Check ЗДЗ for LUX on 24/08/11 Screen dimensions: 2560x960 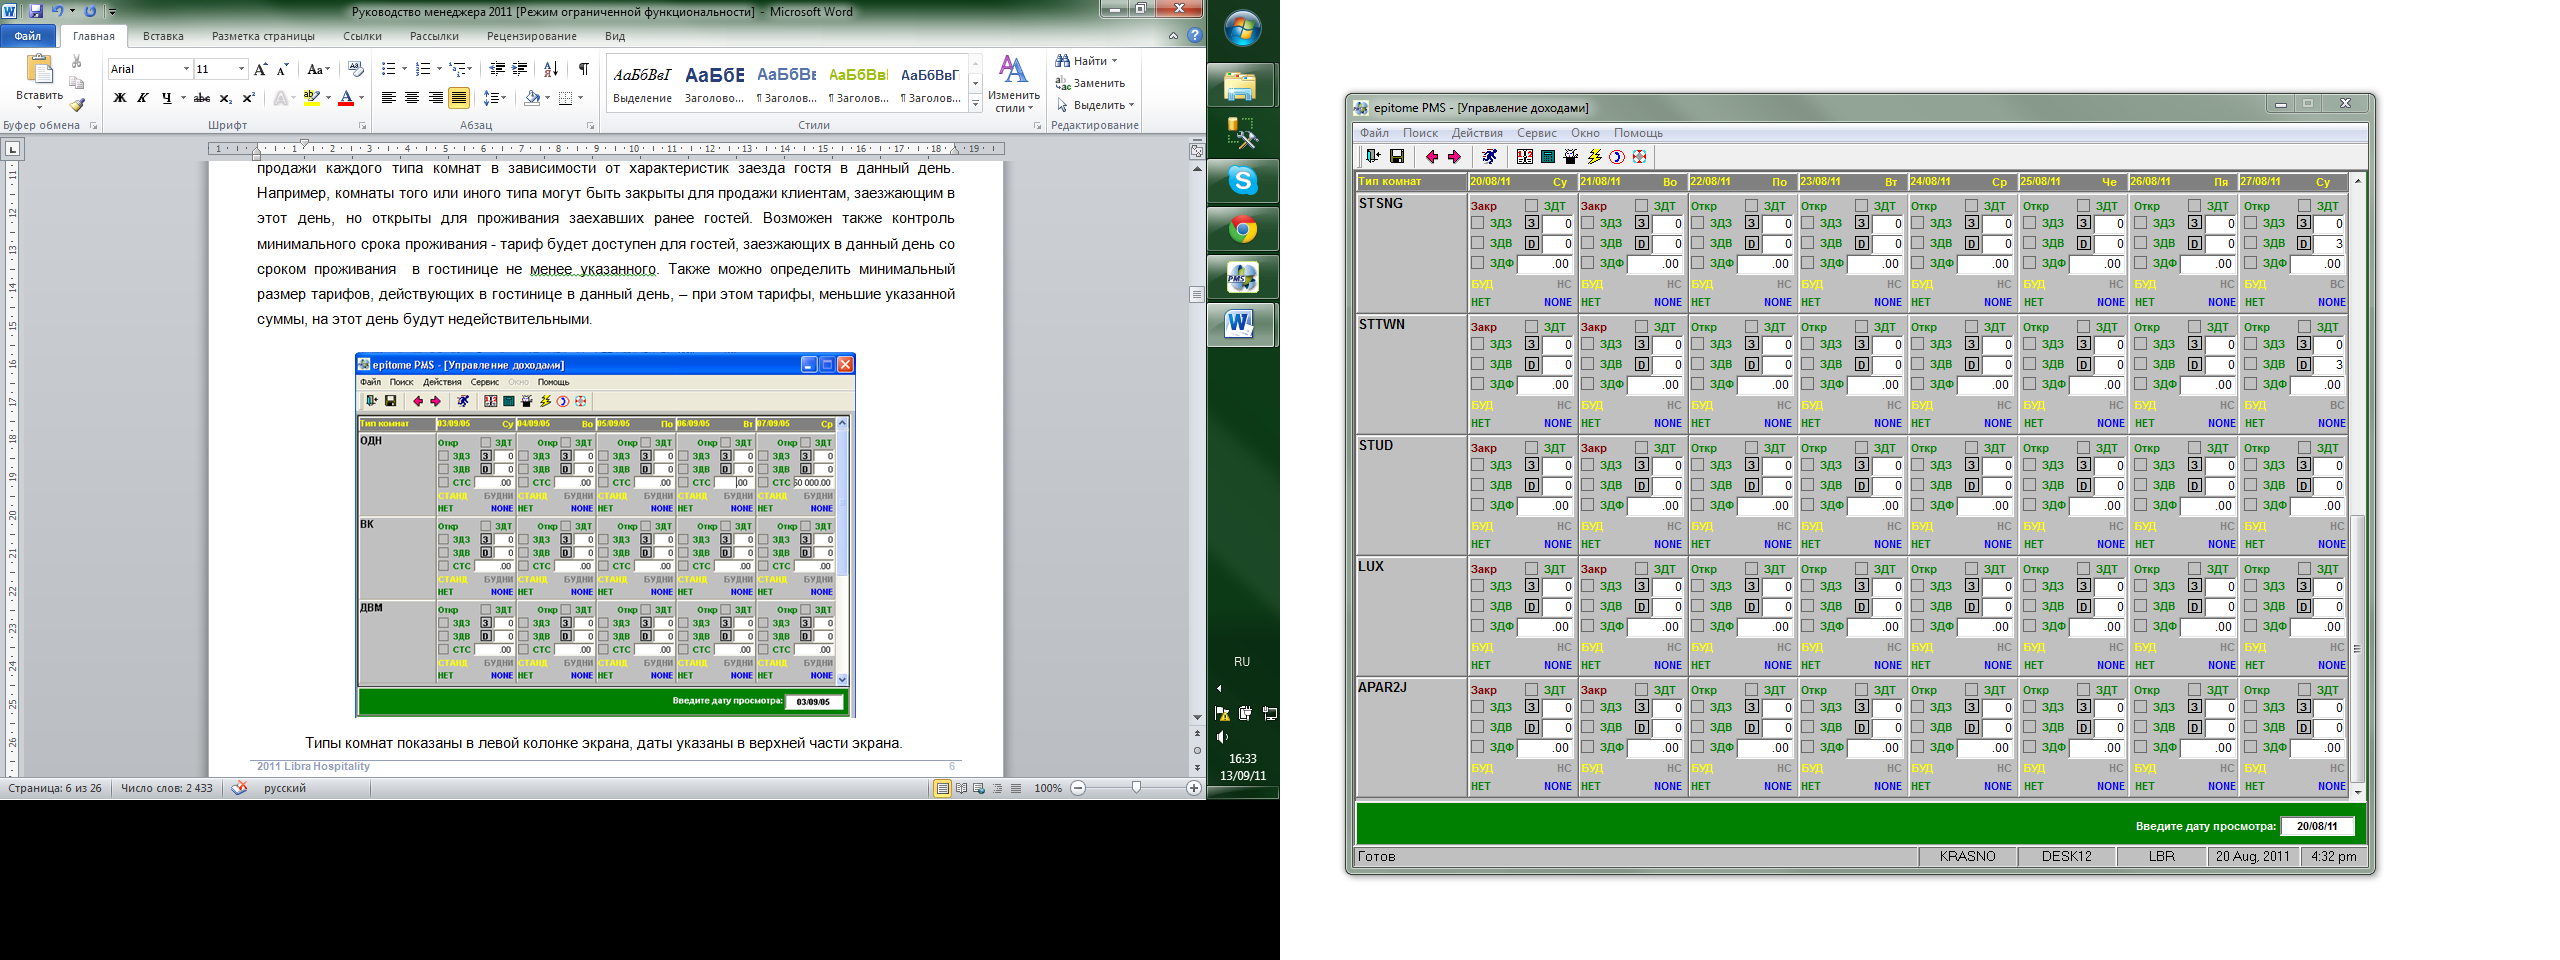coord(1917,586)
